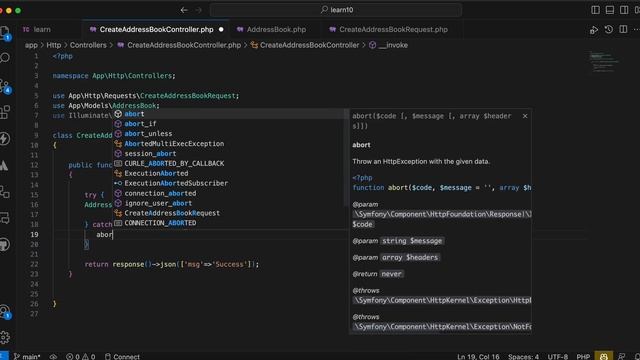Click the CreateAddressBookRequest import on line 5
Screen dimensions: 640x360
(x=189, y=96)
